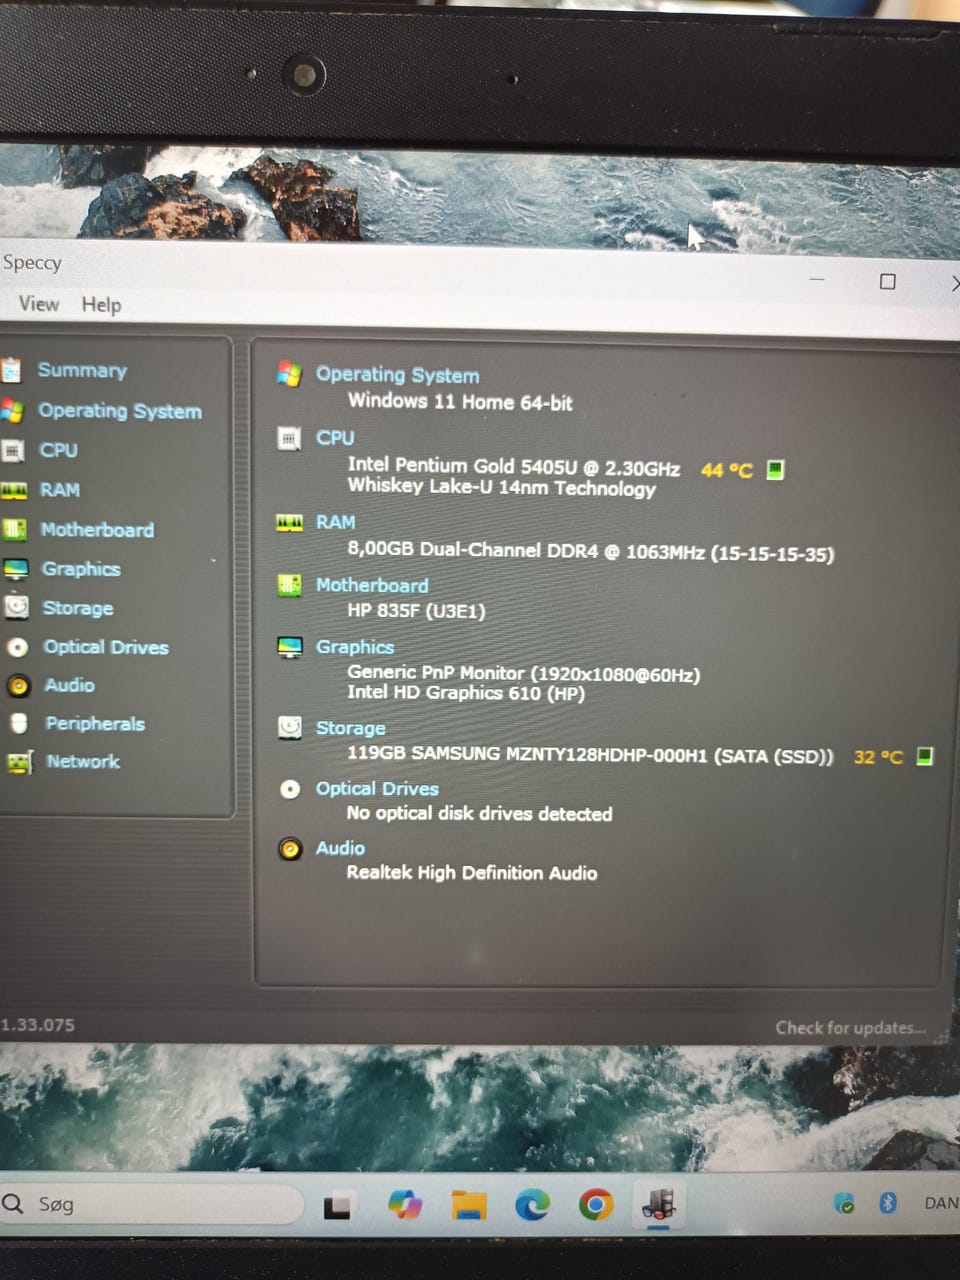This screenshot has height=1280, width=960.
Task: Click the CPU icon in summary pane
Action: (x=289, y=438)
